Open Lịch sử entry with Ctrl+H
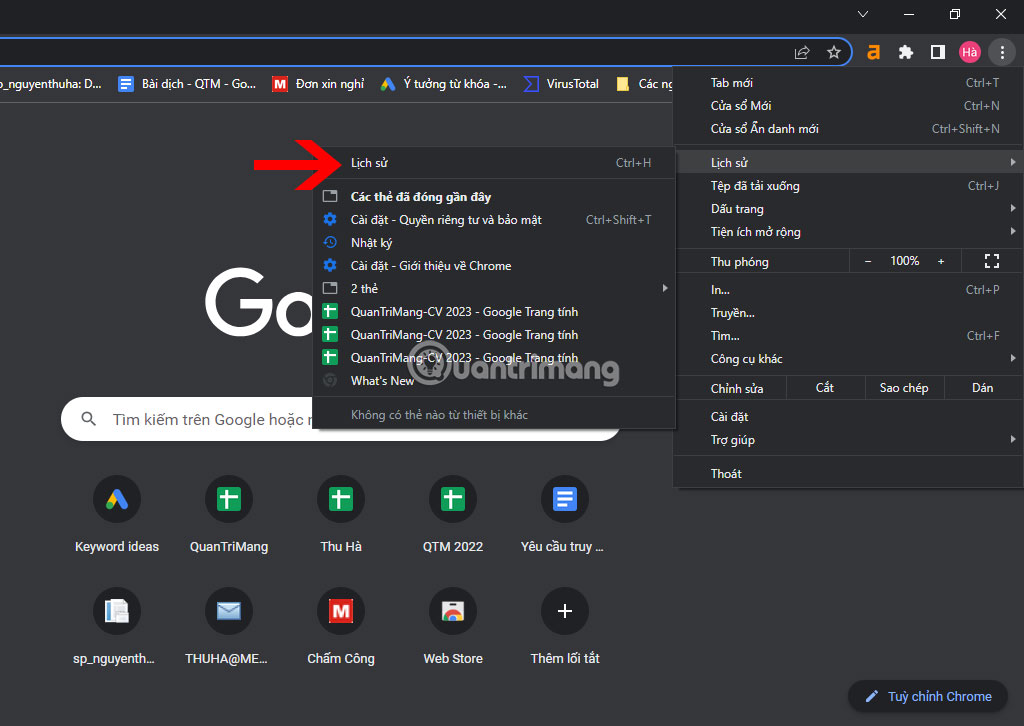This screenshot has height=726, width=1024. 494,163
